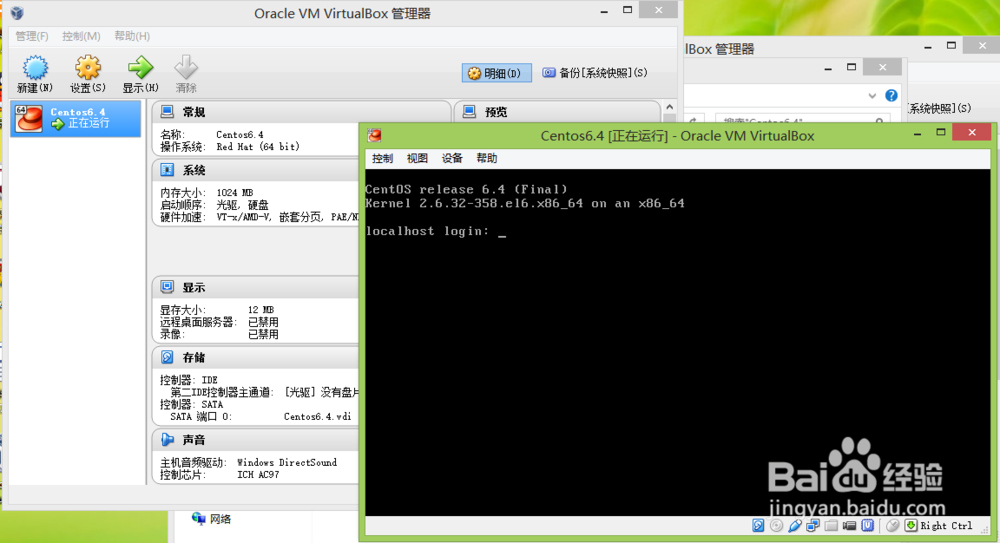Click the '12 MB' video memory value
This screenshot has width=1000, height=543.
pyautogui.click(x=261, y=310)
